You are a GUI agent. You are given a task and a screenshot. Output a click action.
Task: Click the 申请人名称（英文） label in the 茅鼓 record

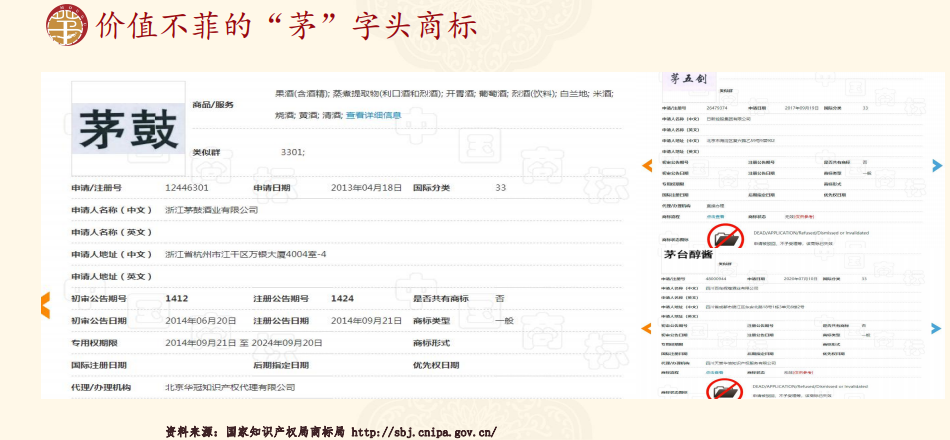point(111,232)
